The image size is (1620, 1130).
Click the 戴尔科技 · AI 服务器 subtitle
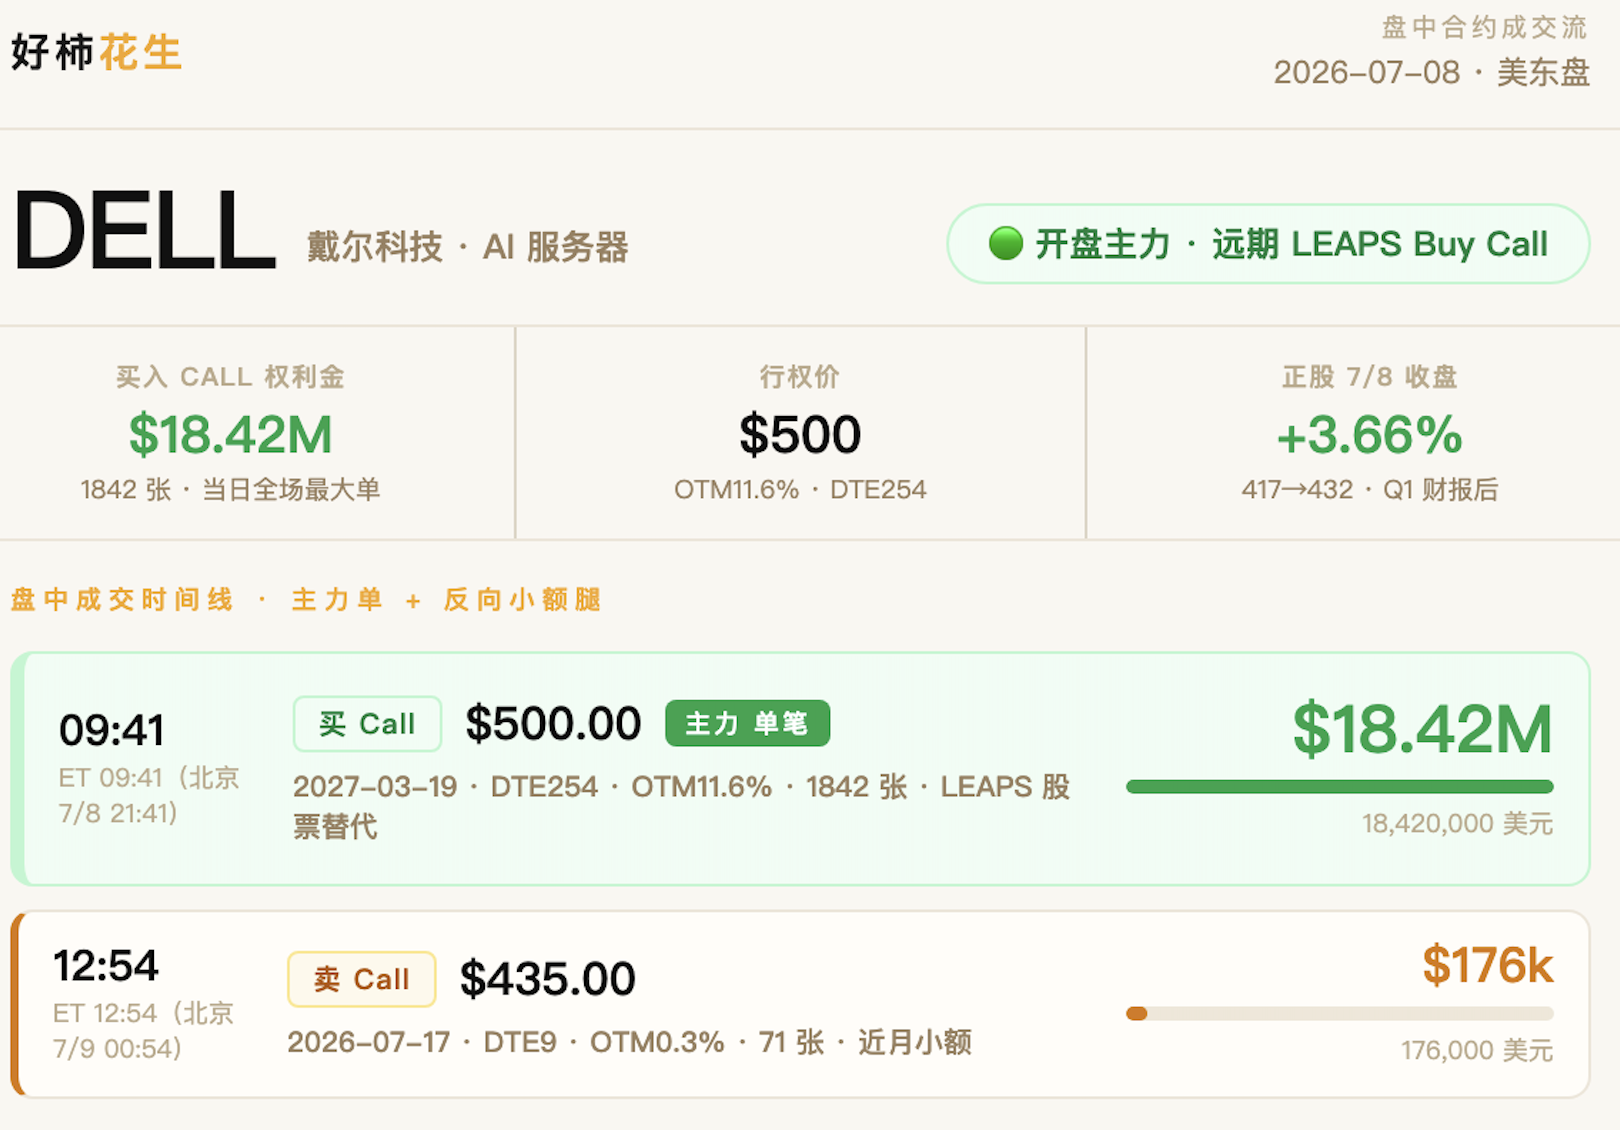467,246
